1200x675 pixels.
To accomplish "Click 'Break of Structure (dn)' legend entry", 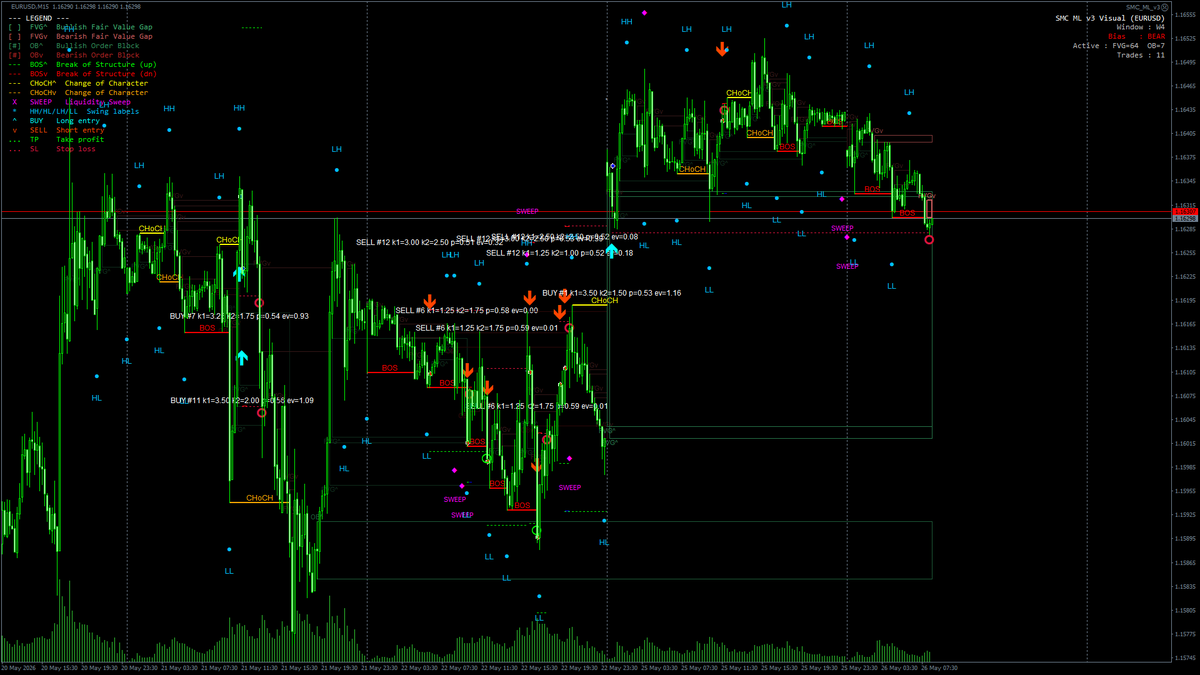I will (x=83, y=73).
